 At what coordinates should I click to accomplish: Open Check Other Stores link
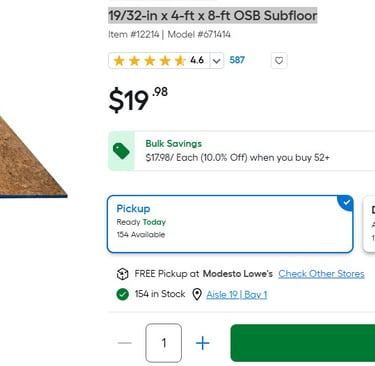click(x=321, y=274)
